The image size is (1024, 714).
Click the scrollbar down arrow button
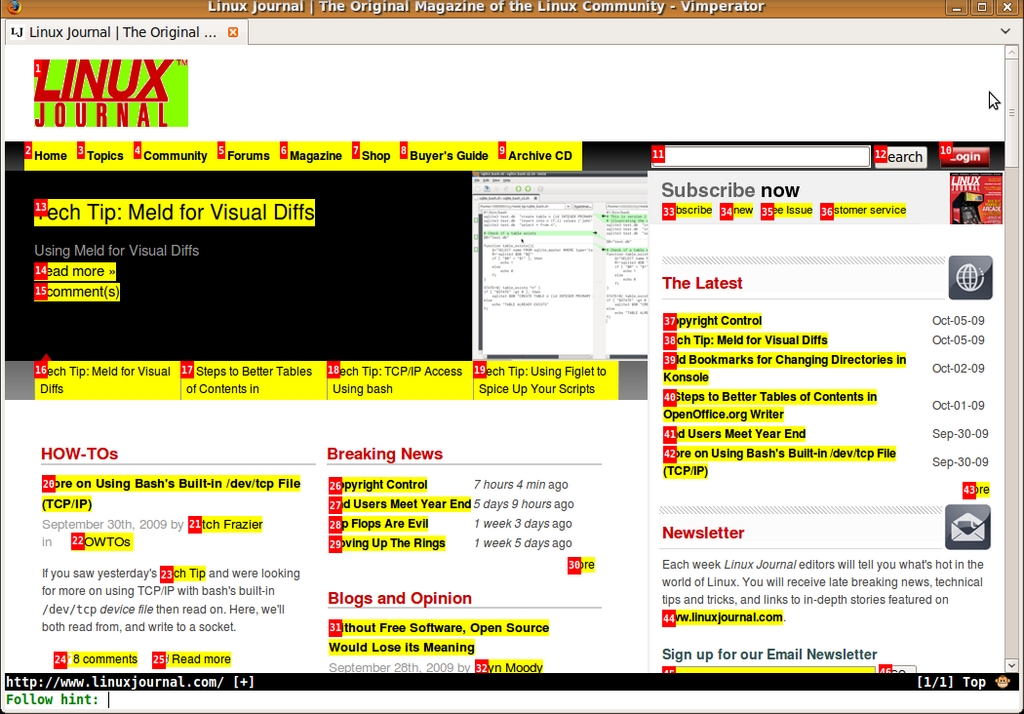1011,665
